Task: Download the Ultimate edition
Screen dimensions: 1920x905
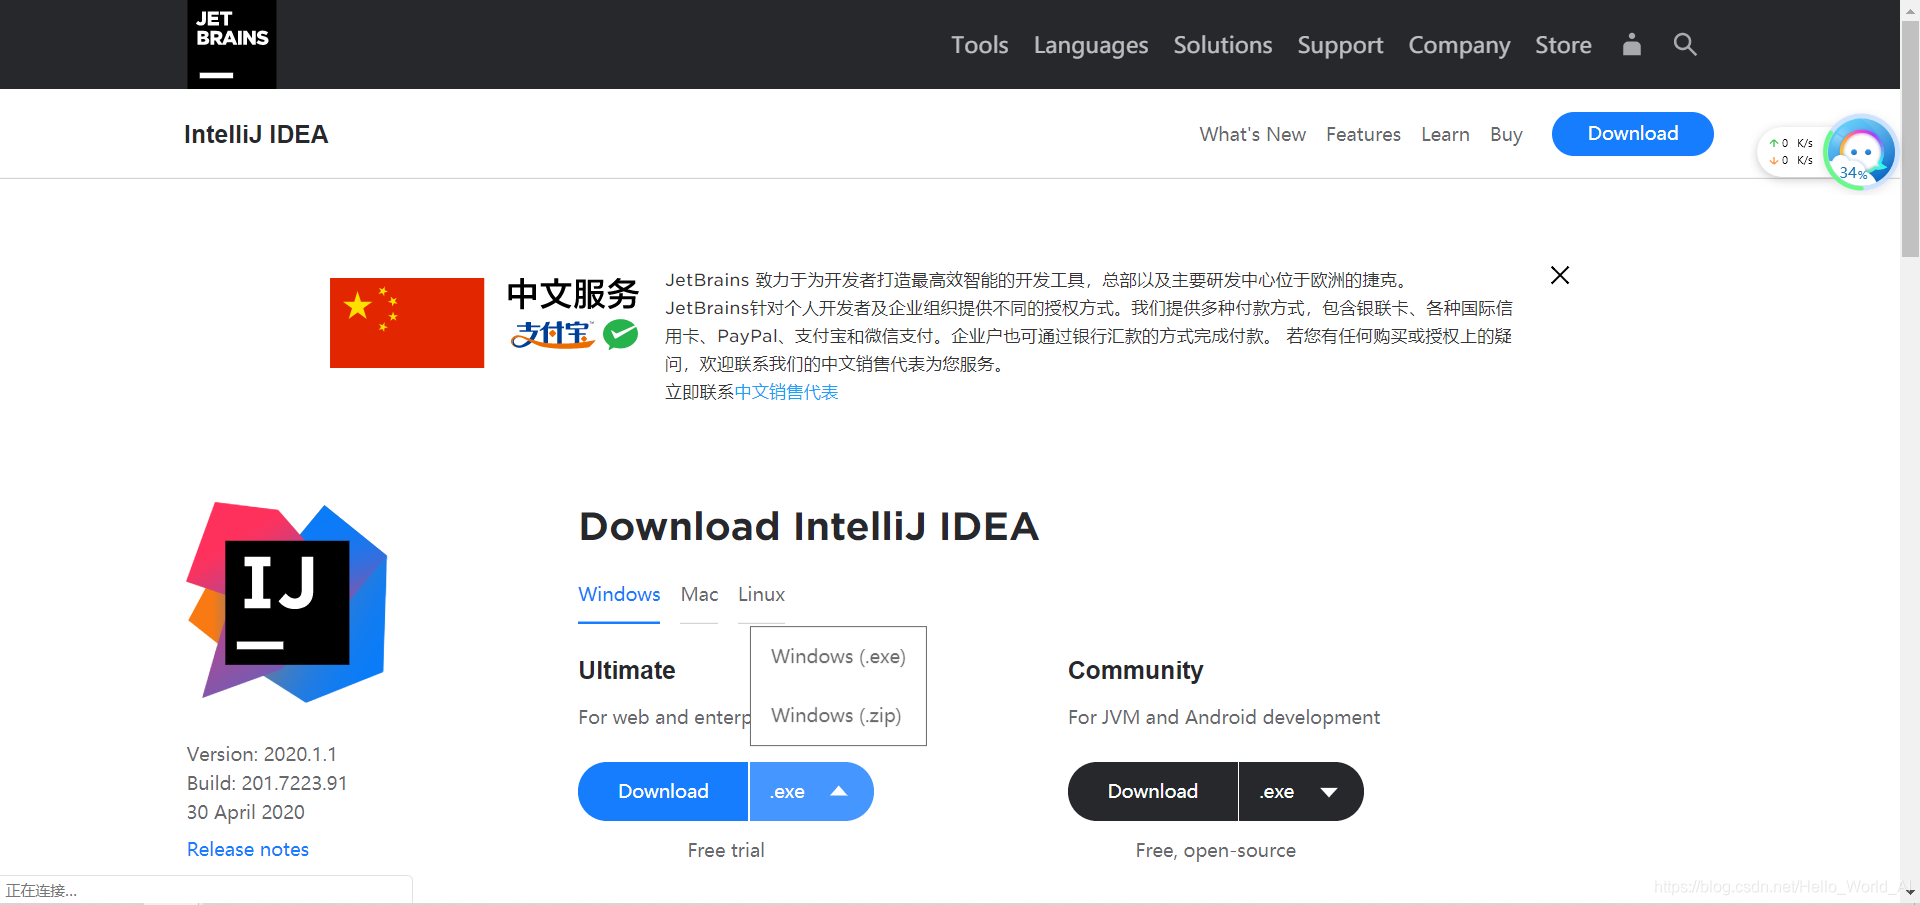Action: pyautogui.click(x=663, y=791)
